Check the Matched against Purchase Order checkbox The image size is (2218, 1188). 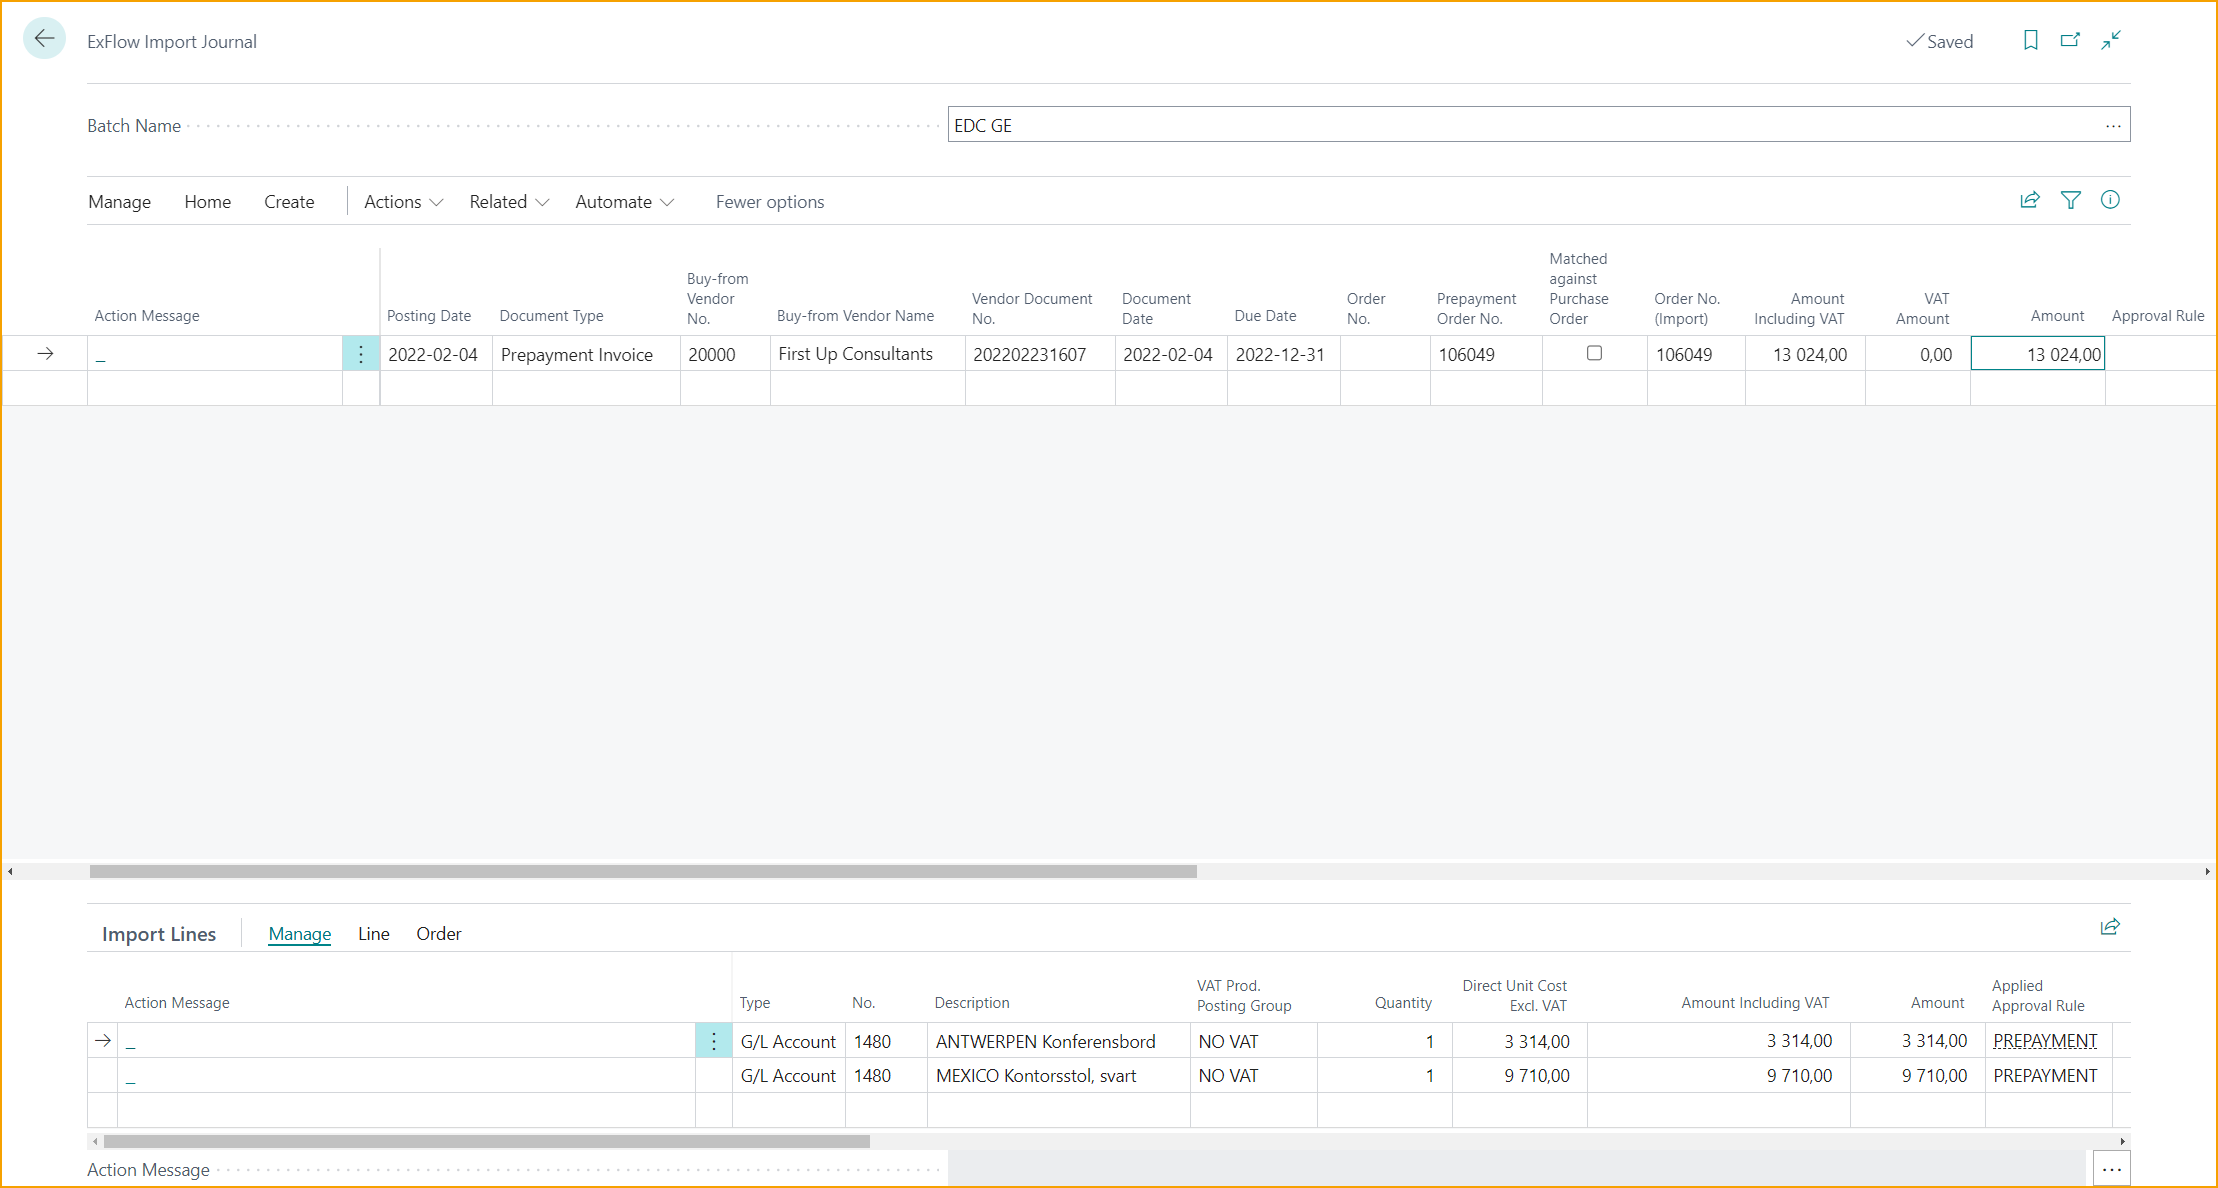[x=1594, y=353]
